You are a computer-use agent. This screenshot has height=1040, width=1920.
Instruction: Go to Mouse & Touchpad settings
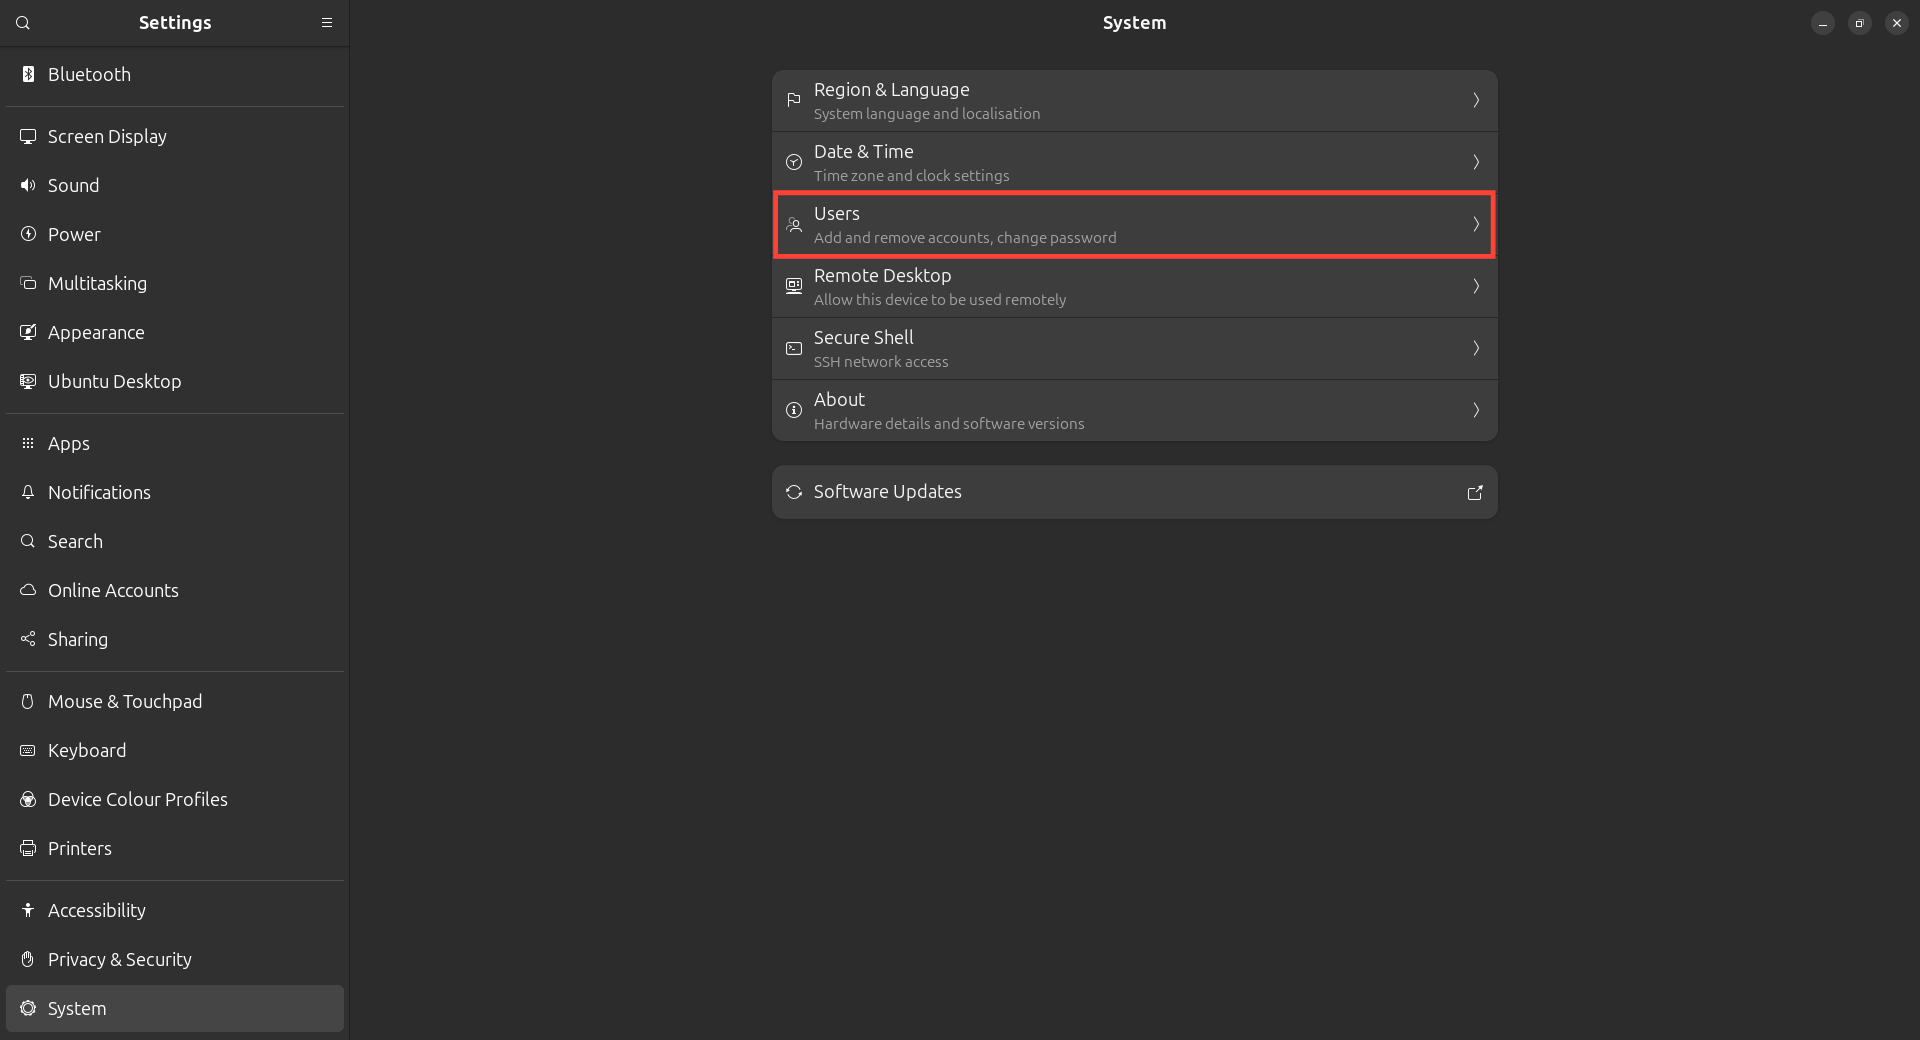click(125, 701)
